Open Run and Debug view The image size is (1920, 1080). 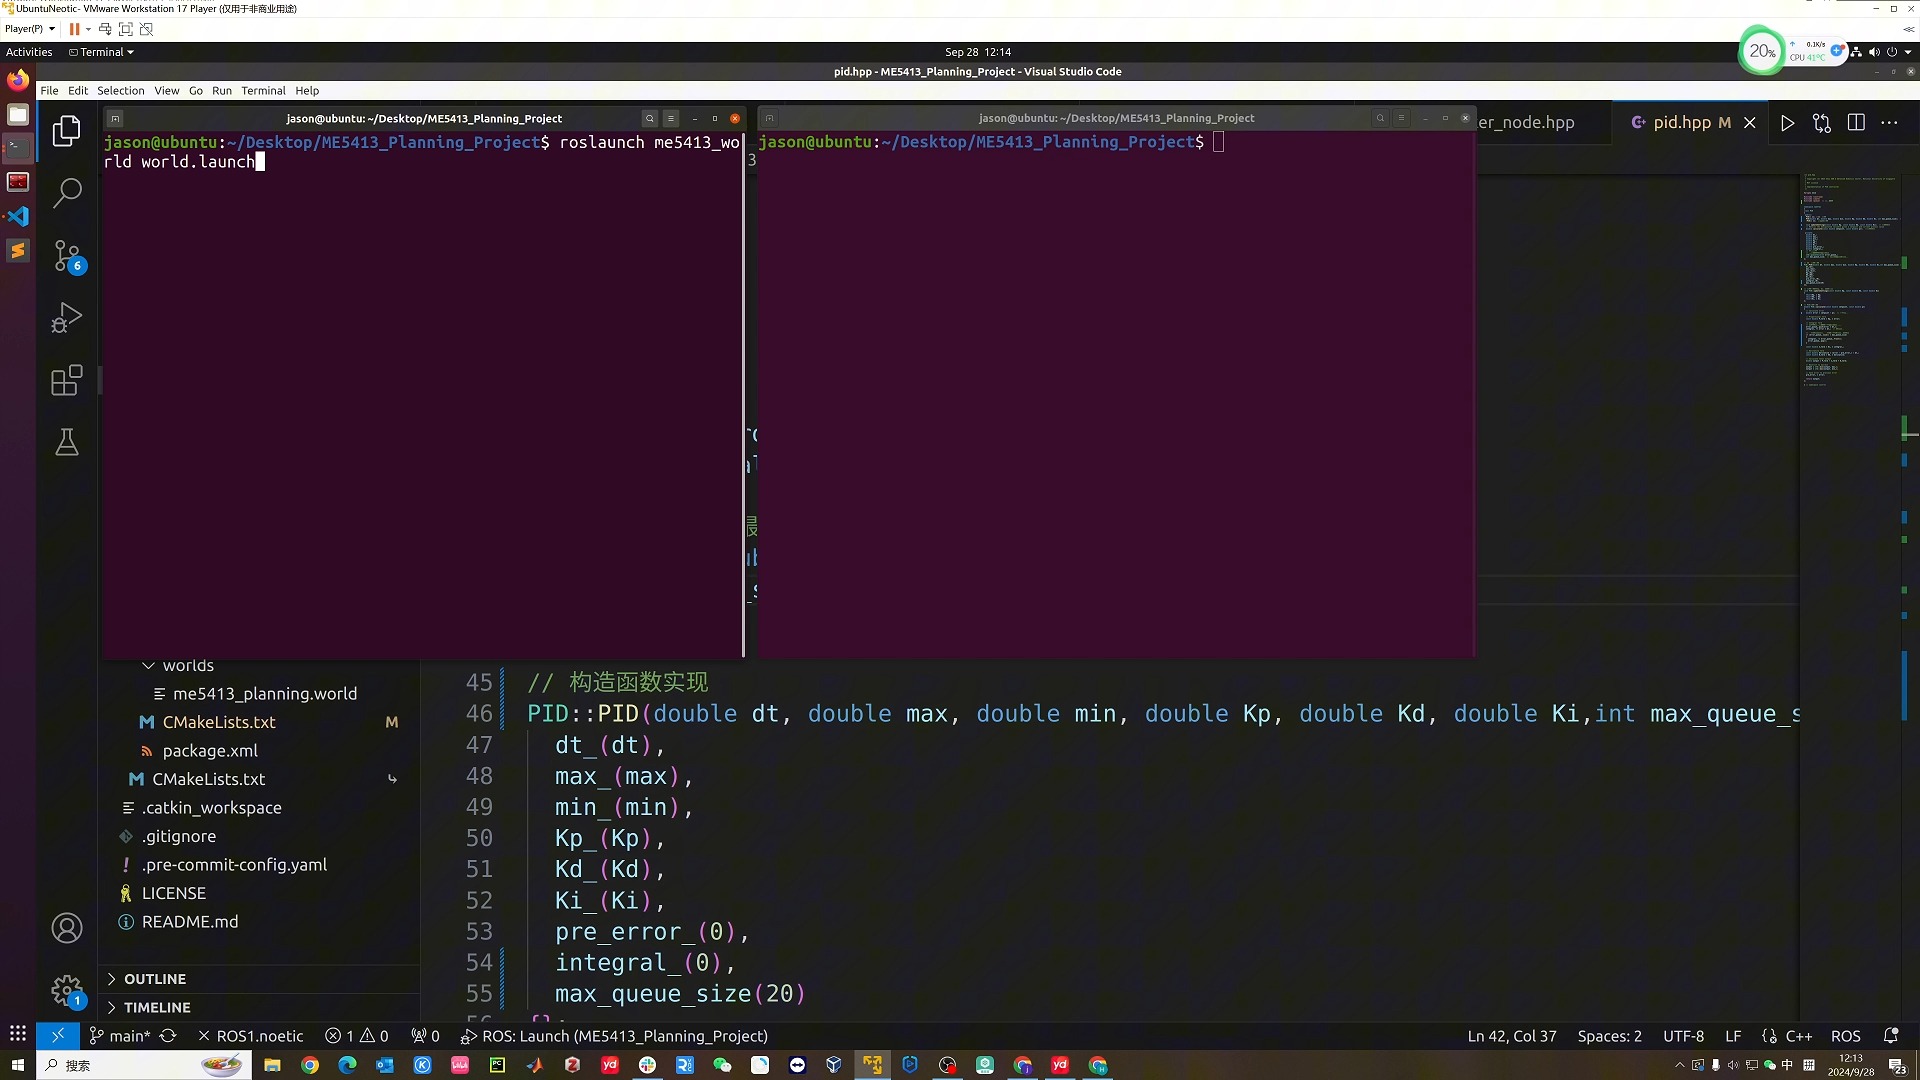[x=67, y=318]
